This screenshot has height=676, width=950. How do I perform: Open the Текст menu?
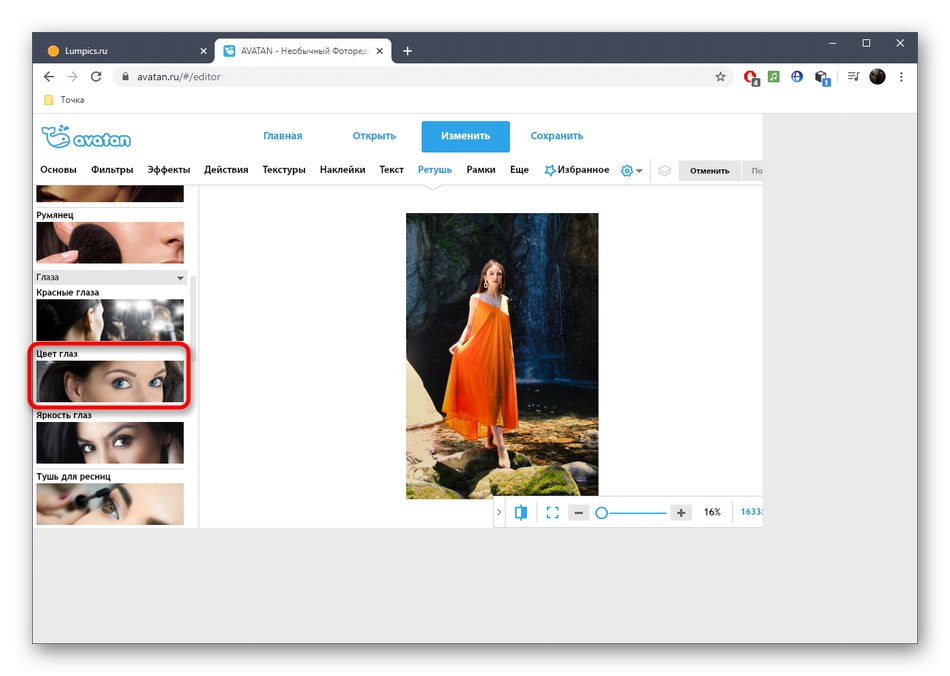click(391, 170)
